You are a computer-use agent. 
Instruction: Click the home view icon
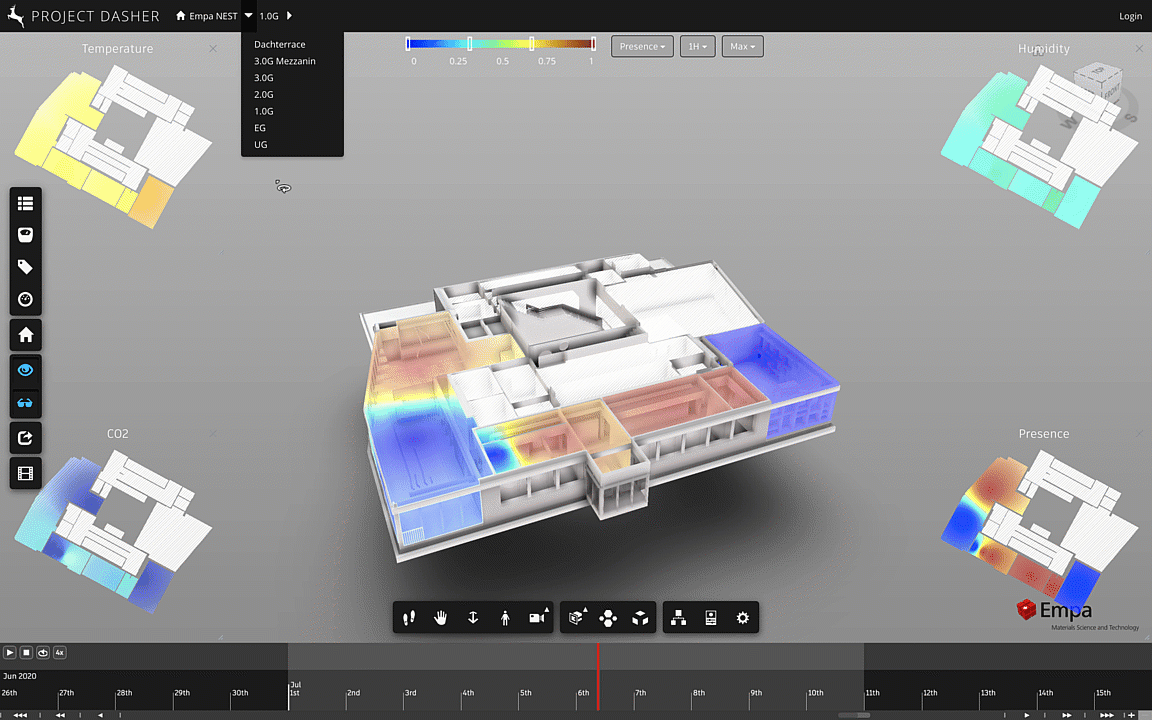click(26, 335)
